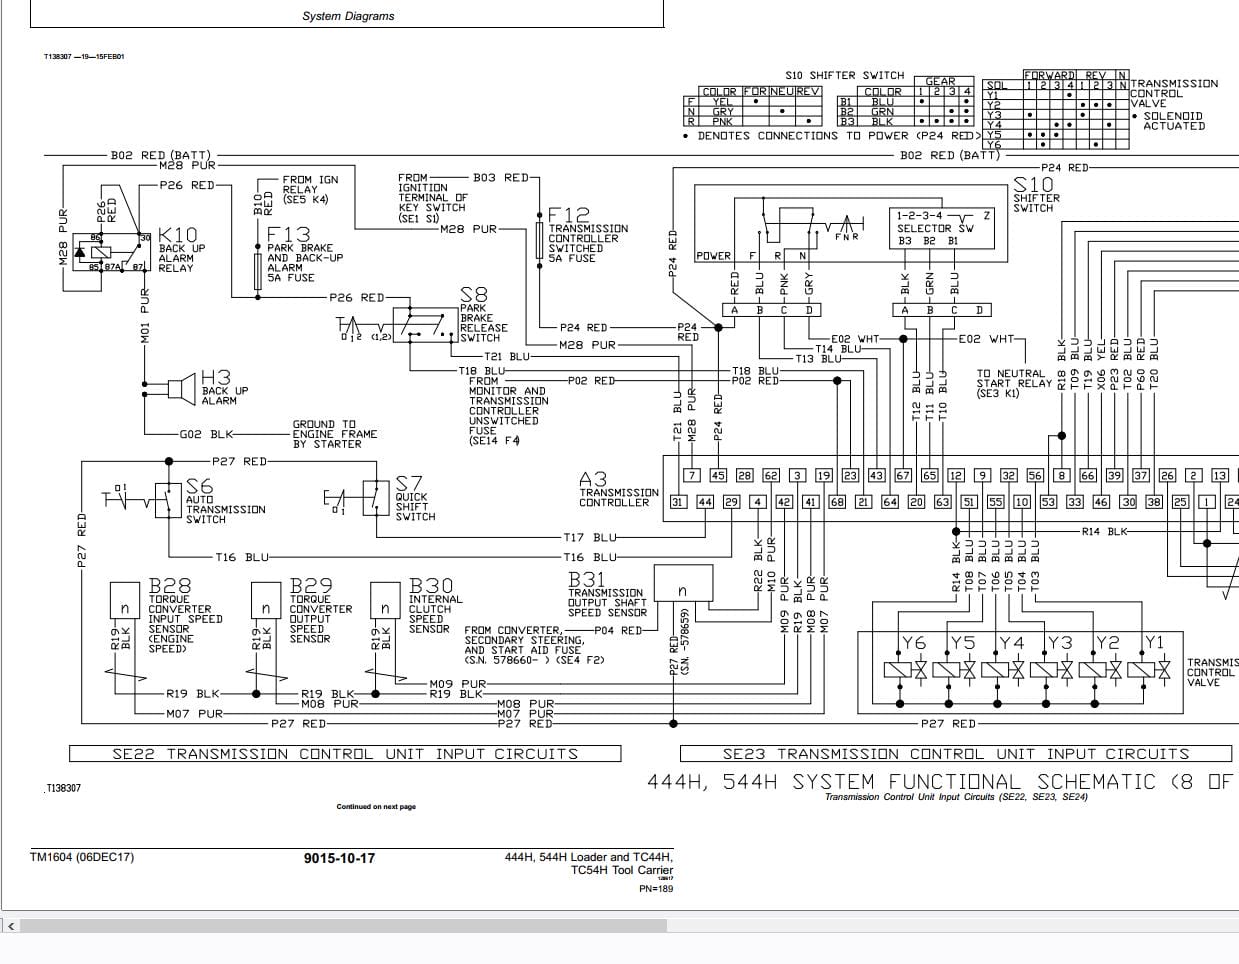This screenshot has width=1239, height=964.
Task: Click pin 7 box on A3 transmission controller
Action: click(x=691, y=476)
